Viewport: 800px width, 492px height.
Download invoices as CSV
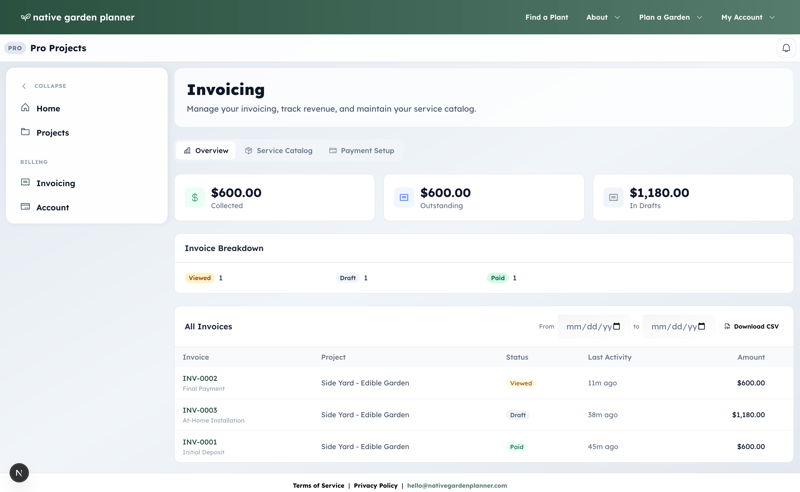click(751, 327)
